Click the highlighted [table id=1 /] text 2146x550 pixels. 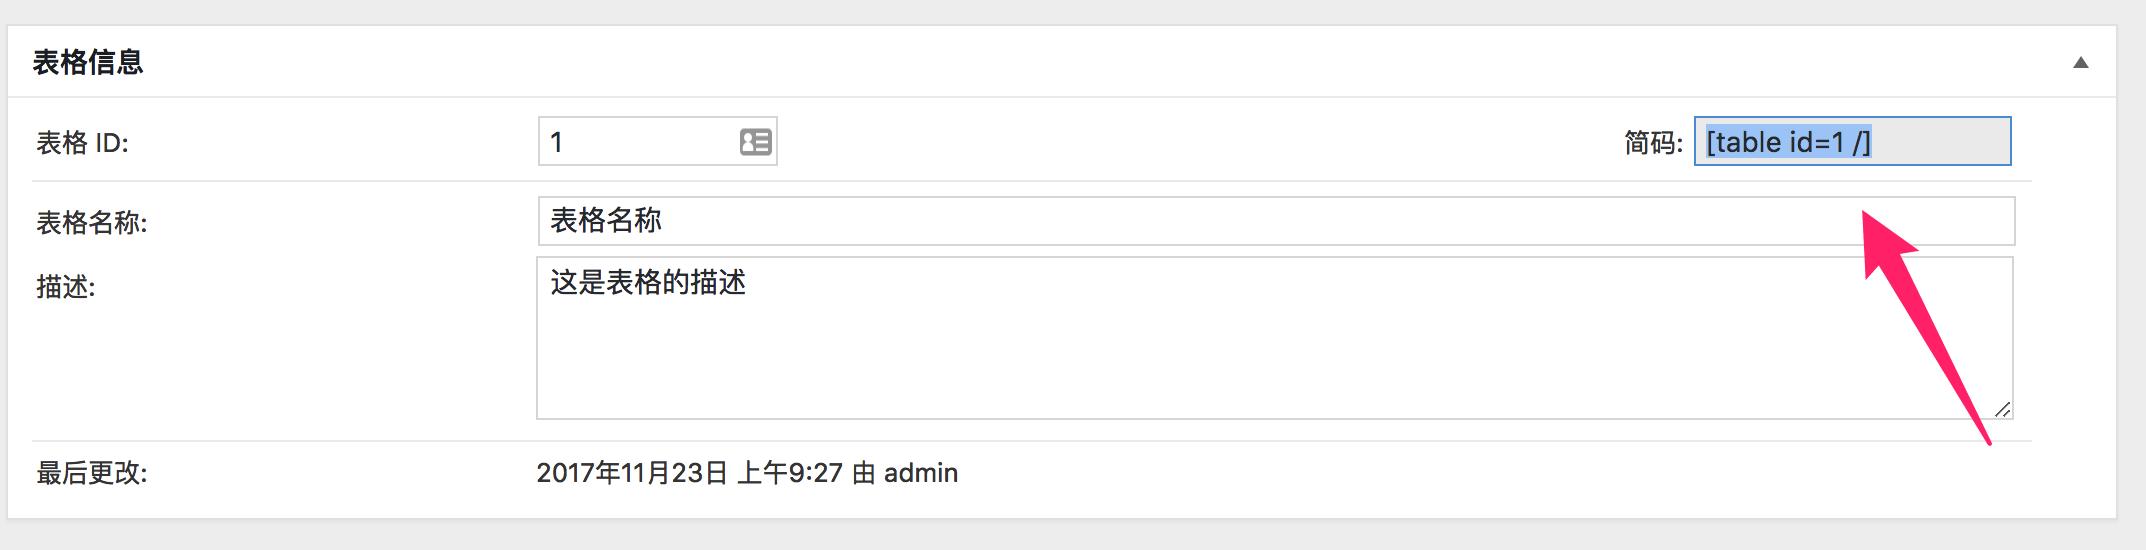click(1788, 142)
